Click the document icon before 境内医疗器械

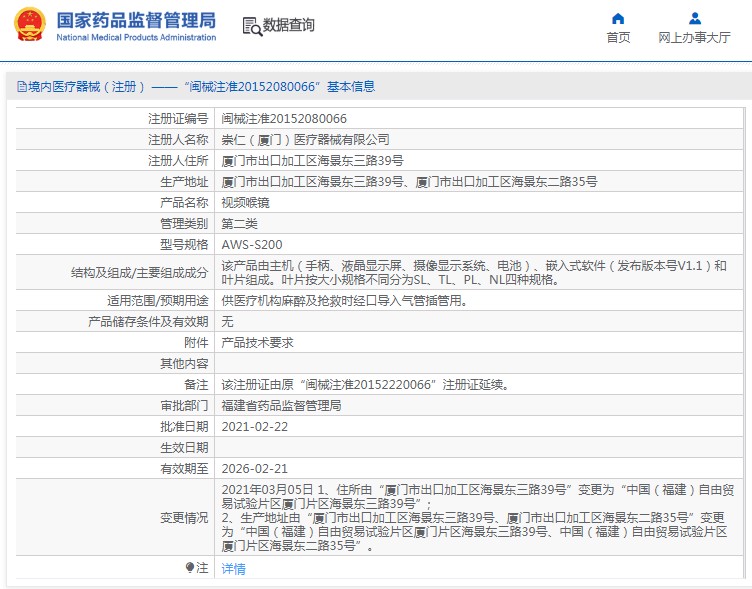click(x=20, y=87)
